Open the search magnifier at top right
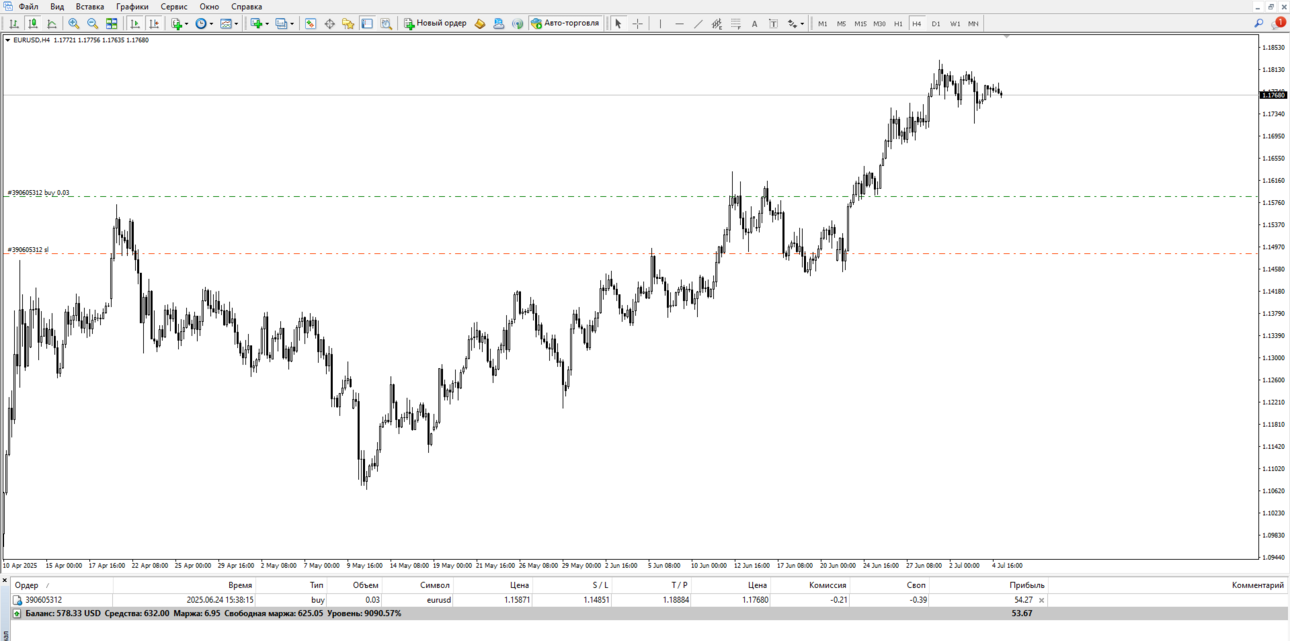The height and width of the screenshot is (641, 1290). coord(1258,23)
